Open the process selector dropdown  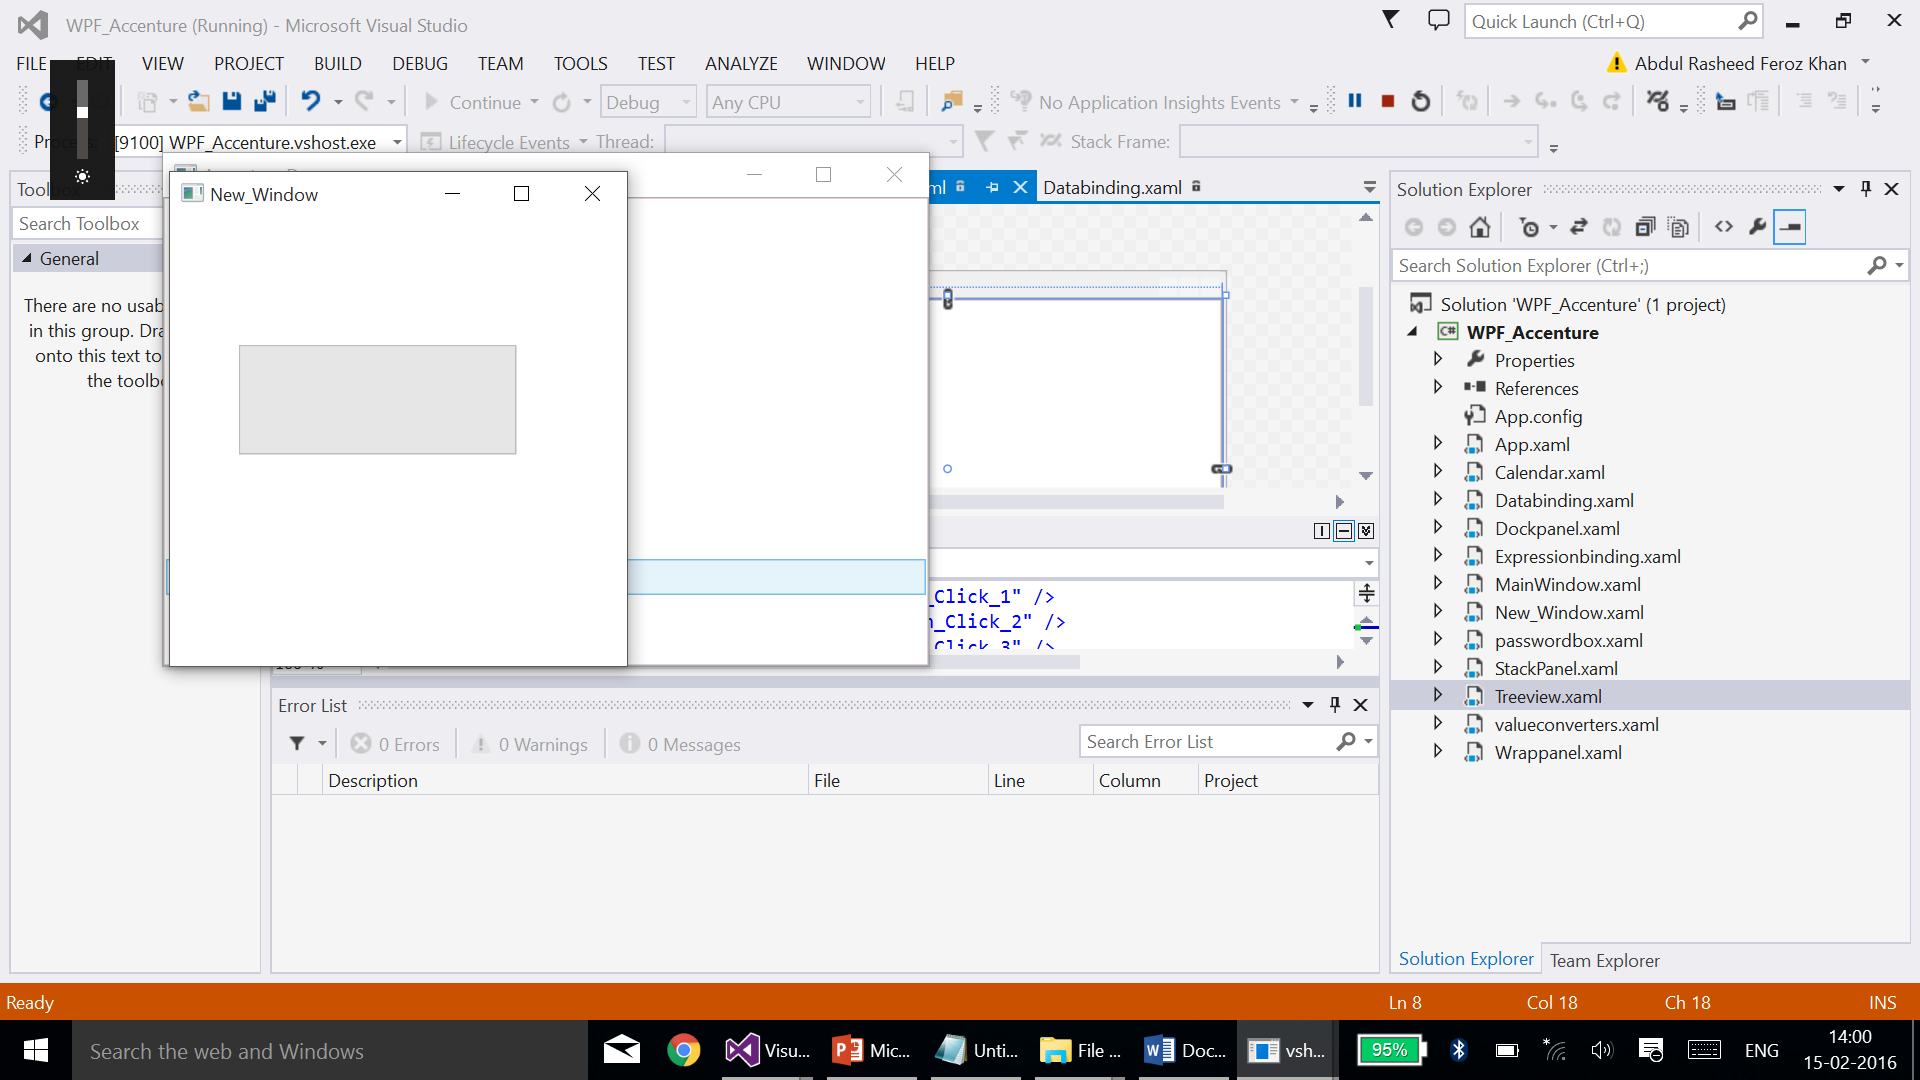[x=397, y=142]
